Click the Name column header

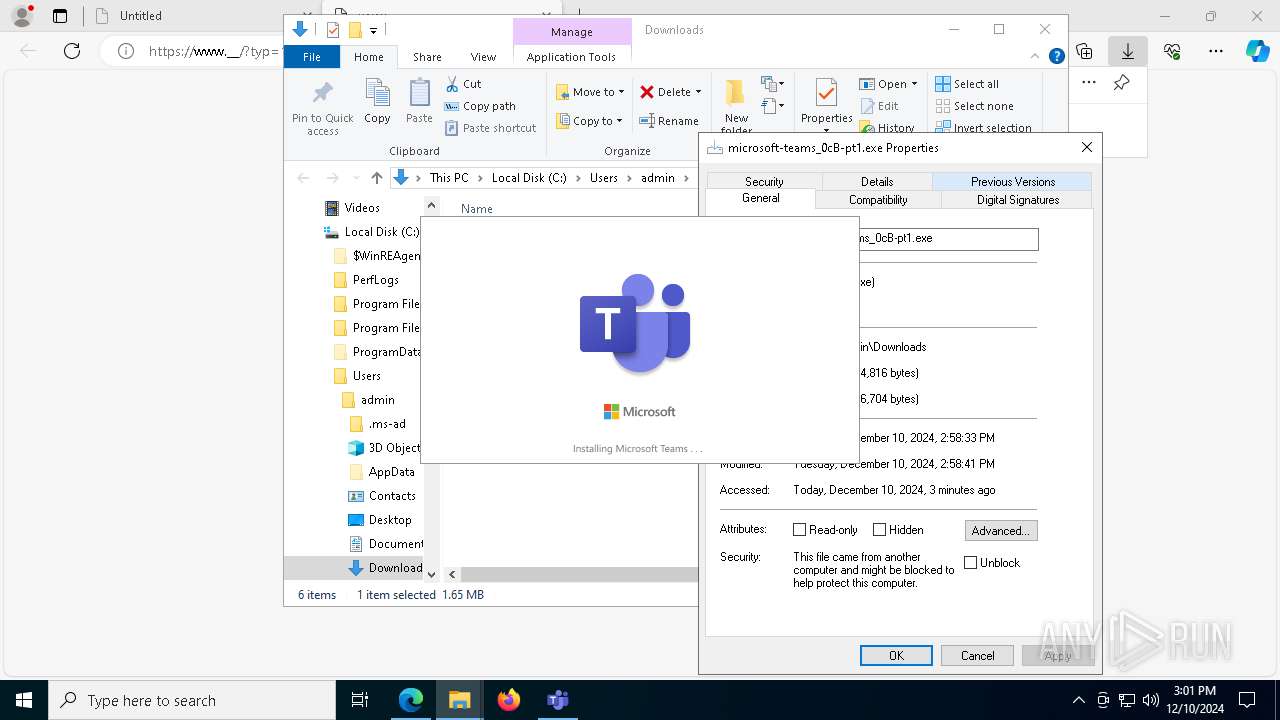477,208
